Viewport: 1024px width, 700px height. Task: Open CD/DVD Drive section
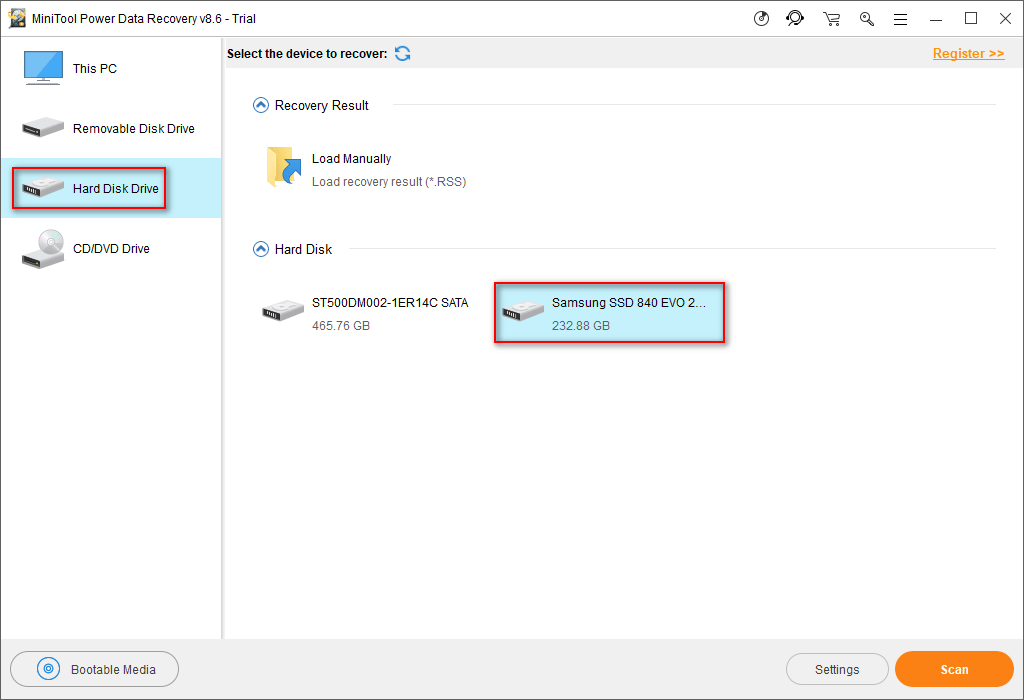[110, 249]
